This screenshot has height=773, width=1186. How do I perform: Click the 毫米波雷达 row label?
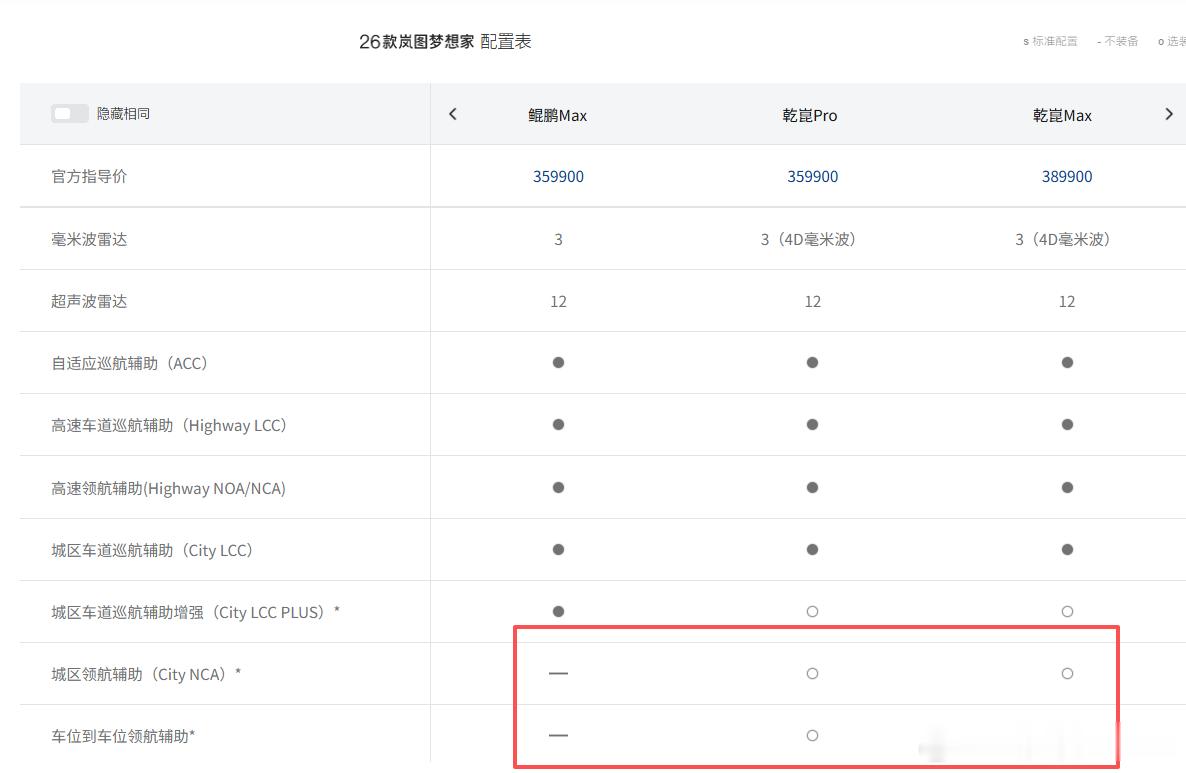(x=89, y=240)
